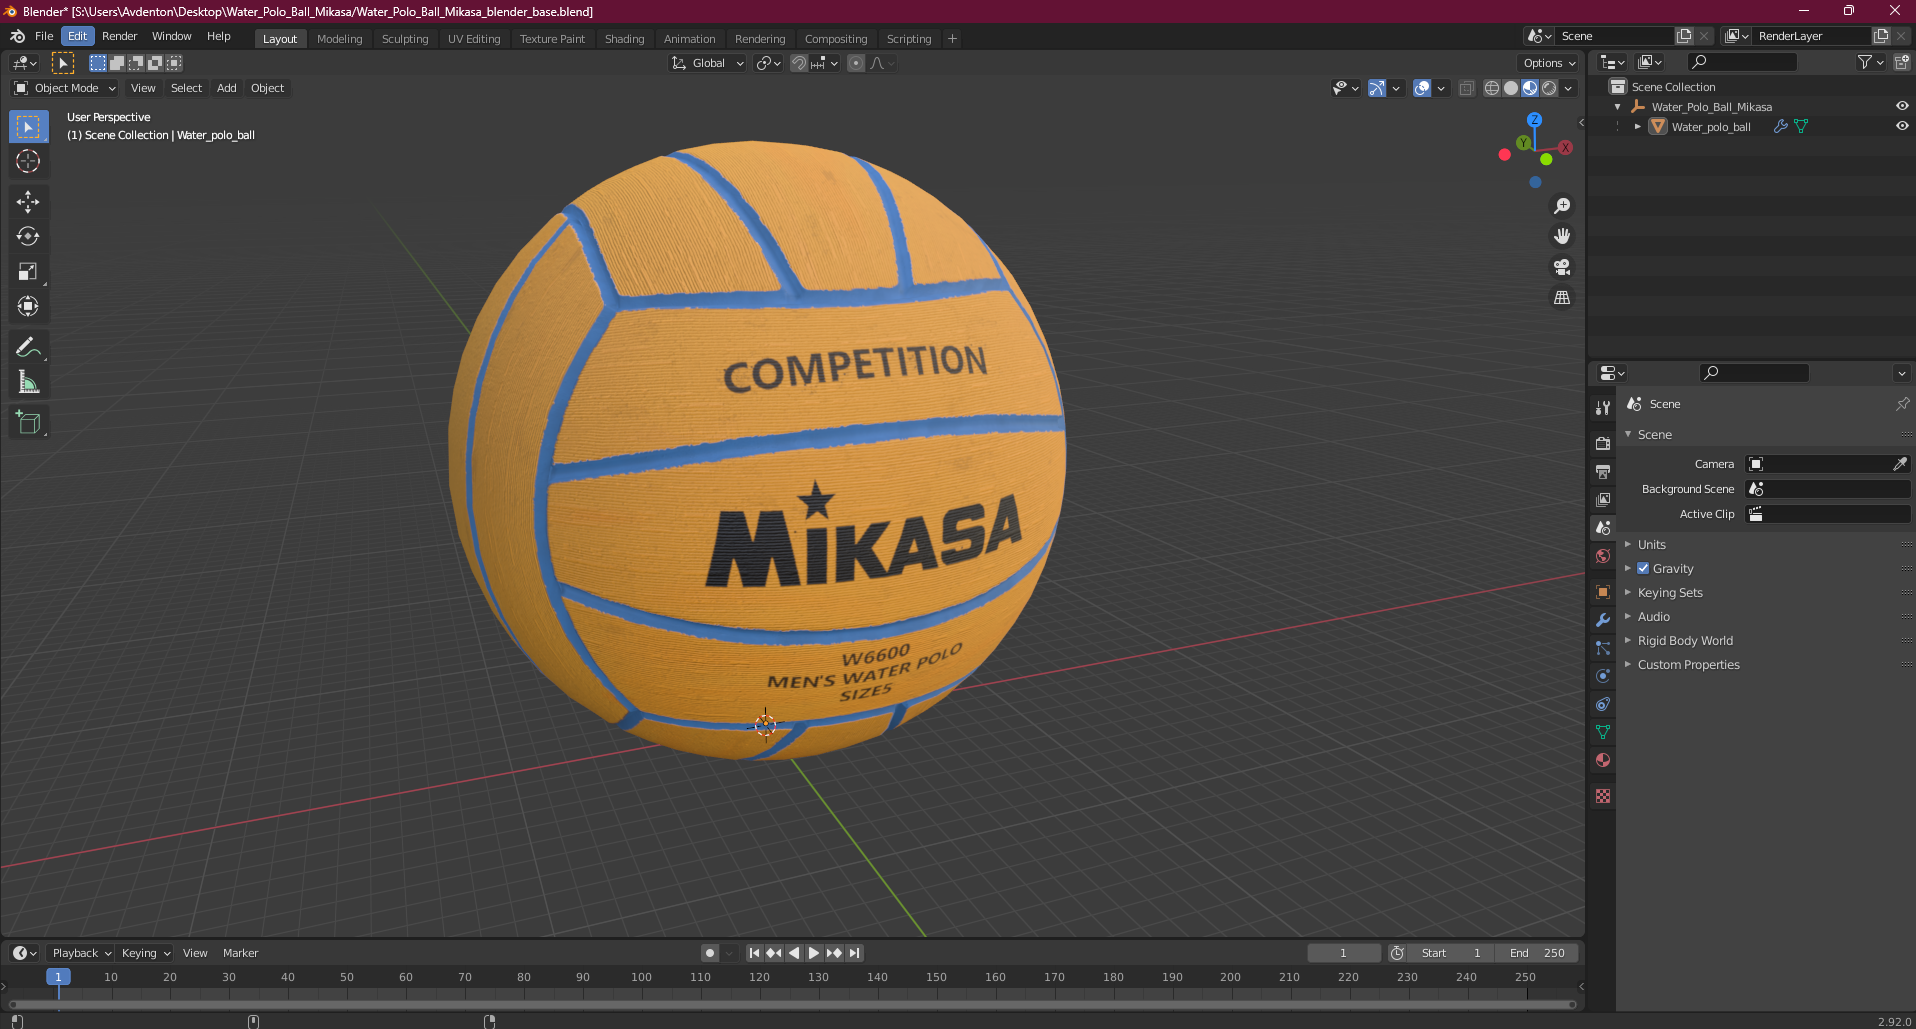
Task: Click the viewport zoom magnifier icon
Action: pos(1562,206)
